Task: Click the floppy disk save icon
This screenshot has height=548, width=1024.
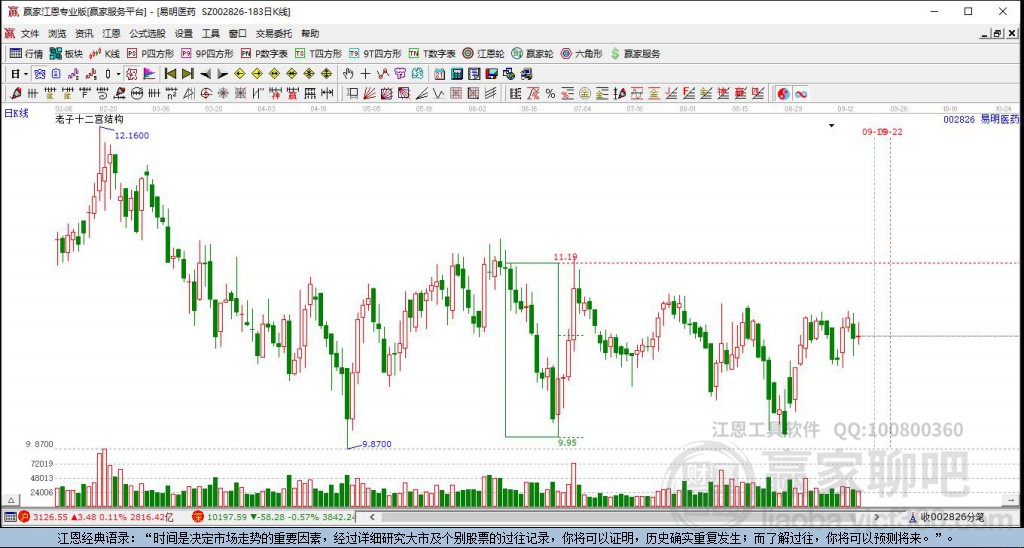Action: 492,74
